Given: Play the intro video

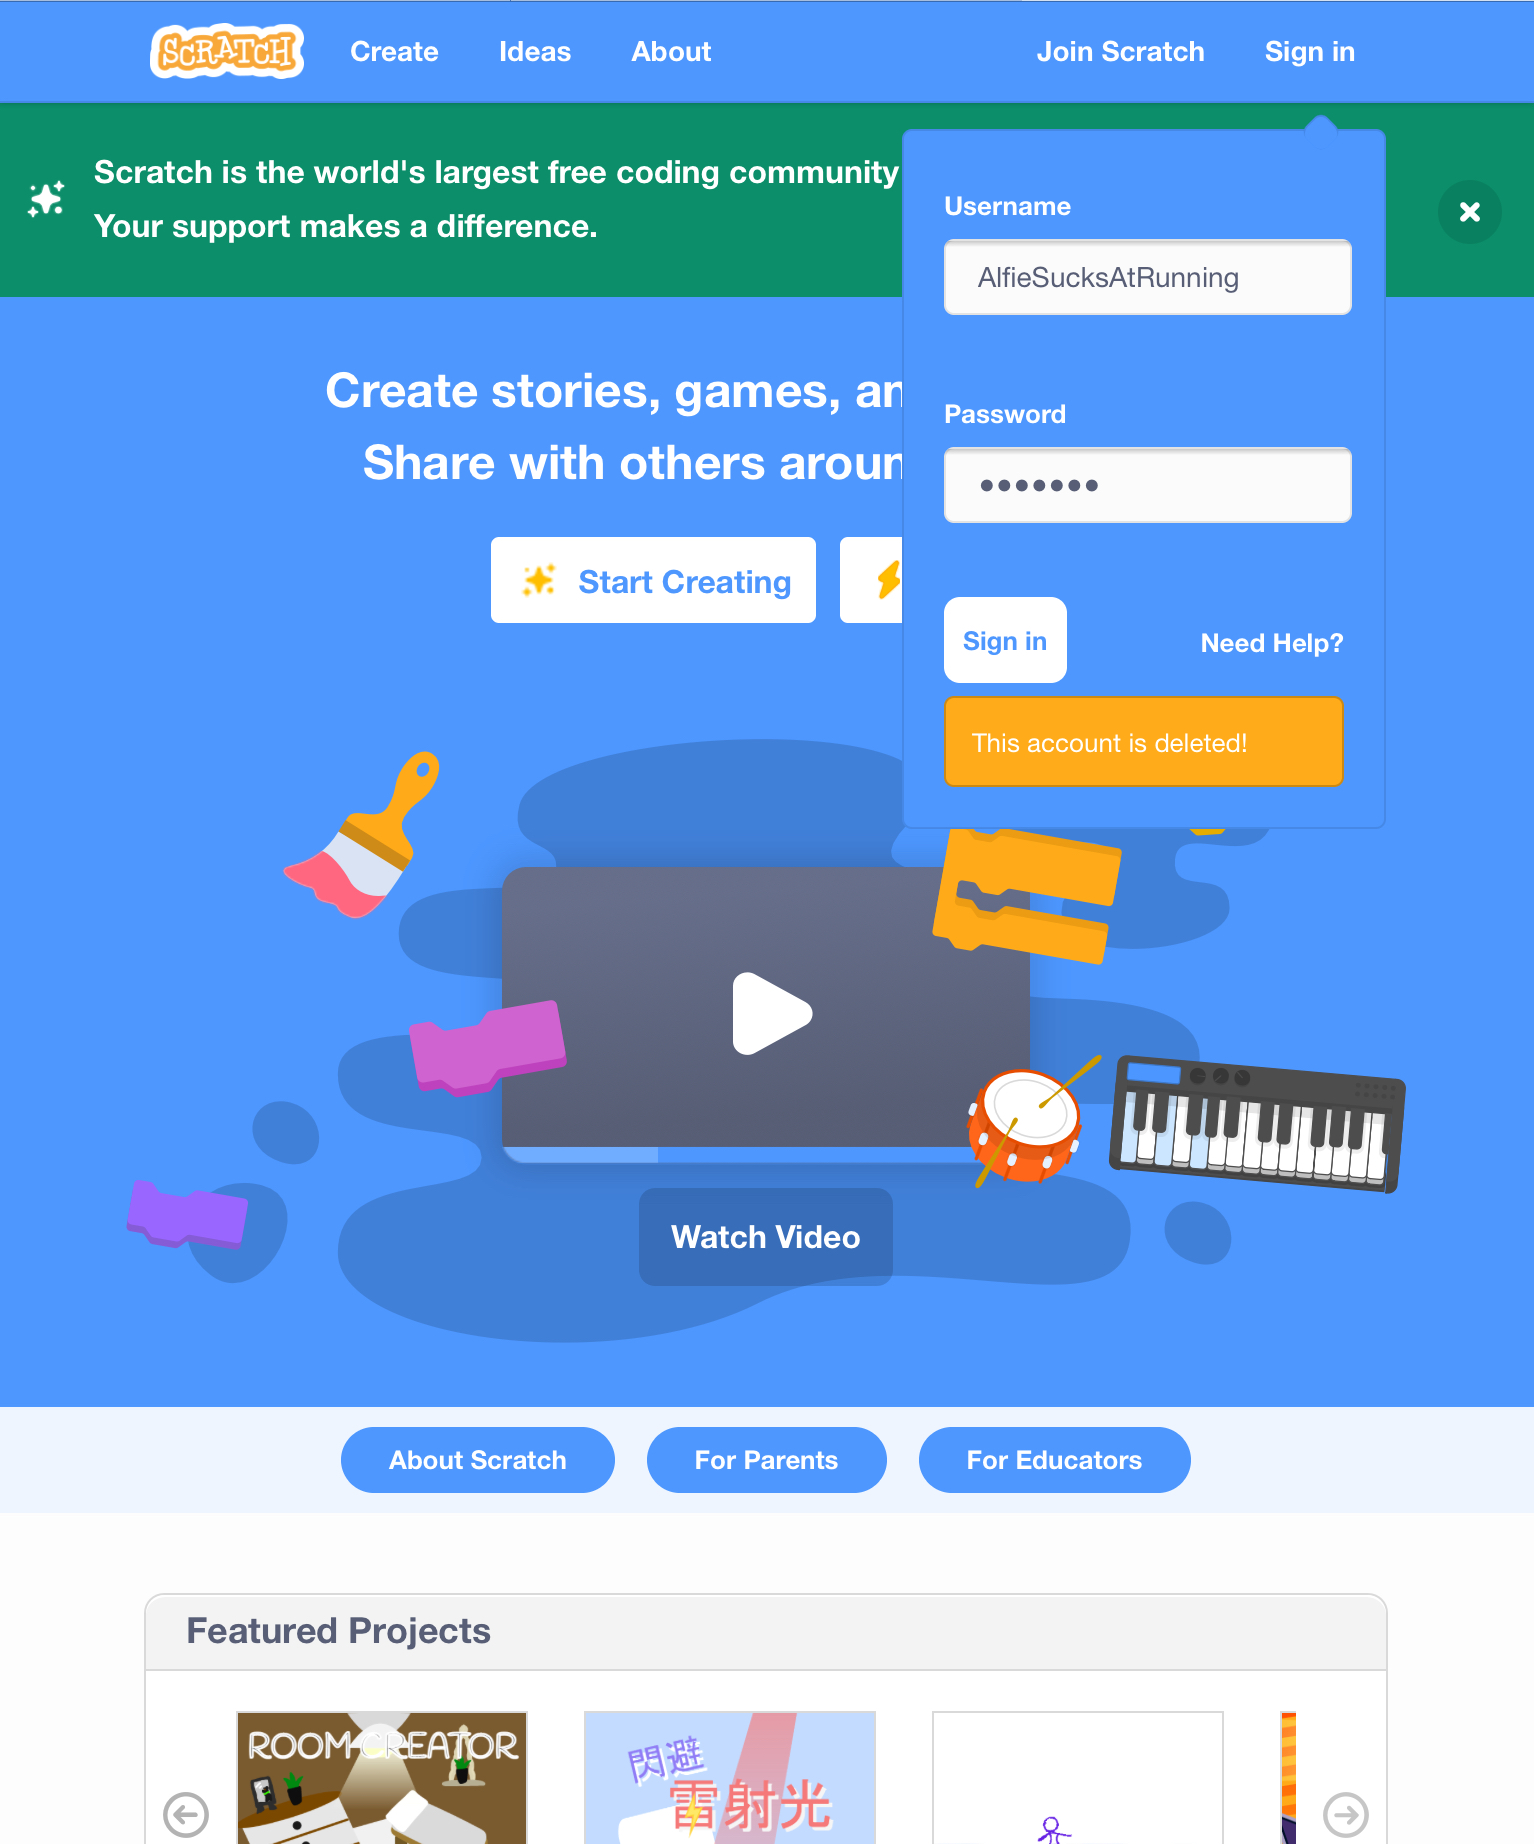Looking at the screenshot, I should 771,1013.
